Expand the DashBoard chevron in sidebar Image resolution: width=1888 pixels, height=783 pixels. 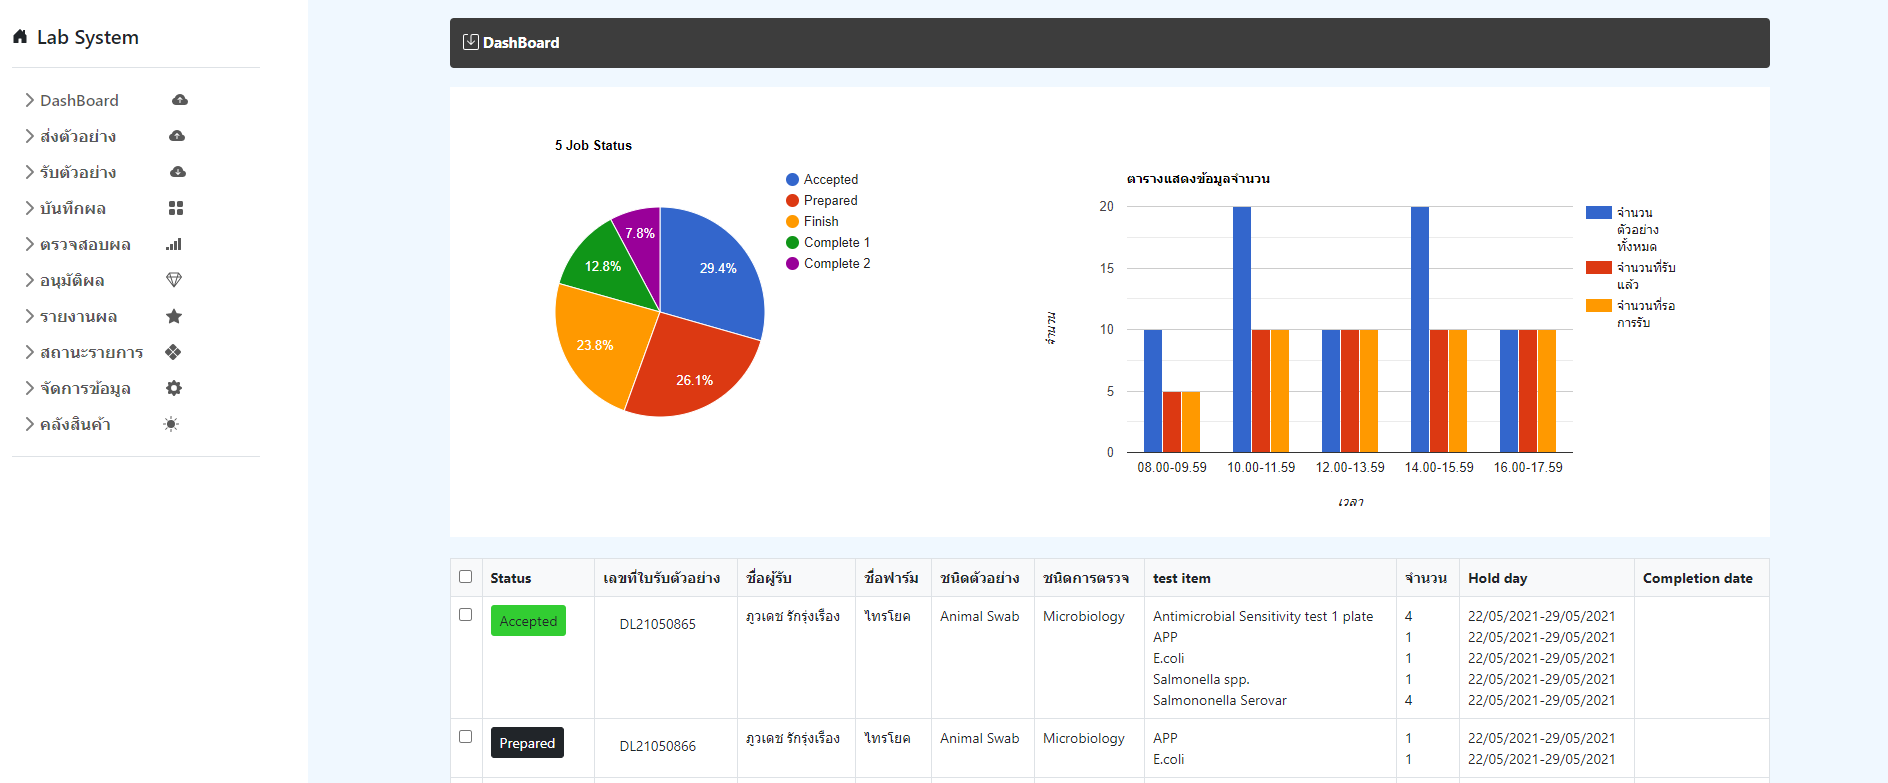[x=29, y=100]
